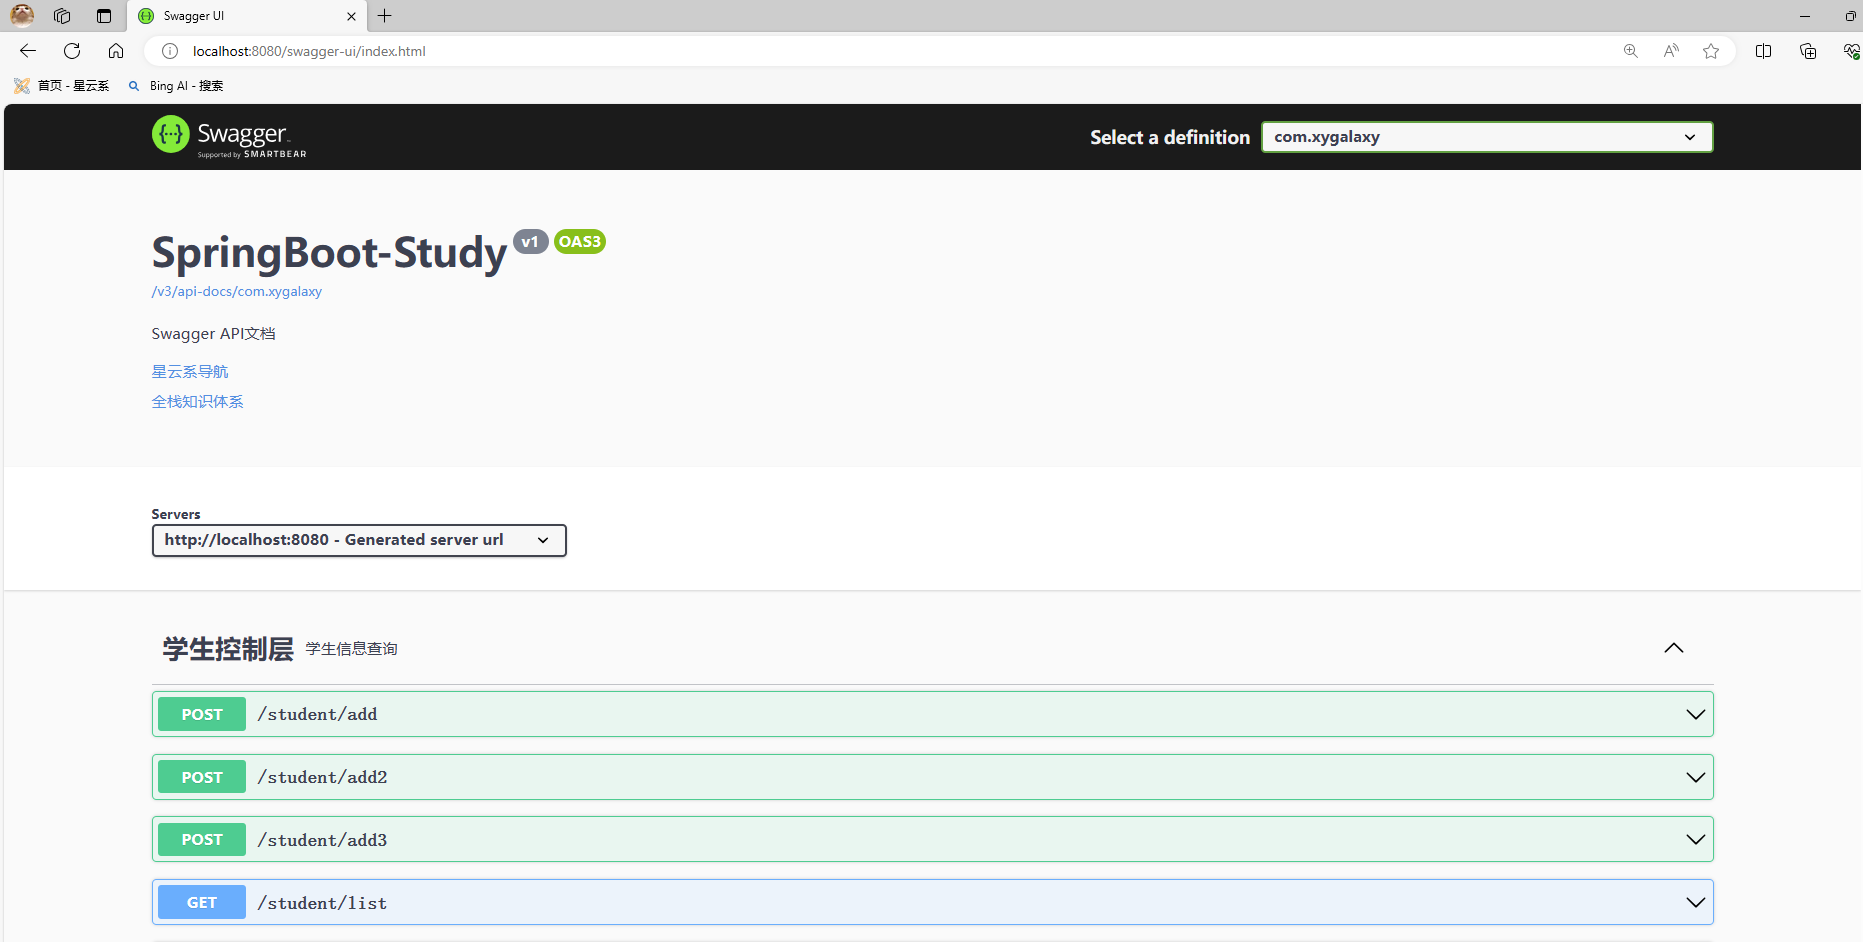
Task: Open browser collections icon
Action: point(1807,51)
